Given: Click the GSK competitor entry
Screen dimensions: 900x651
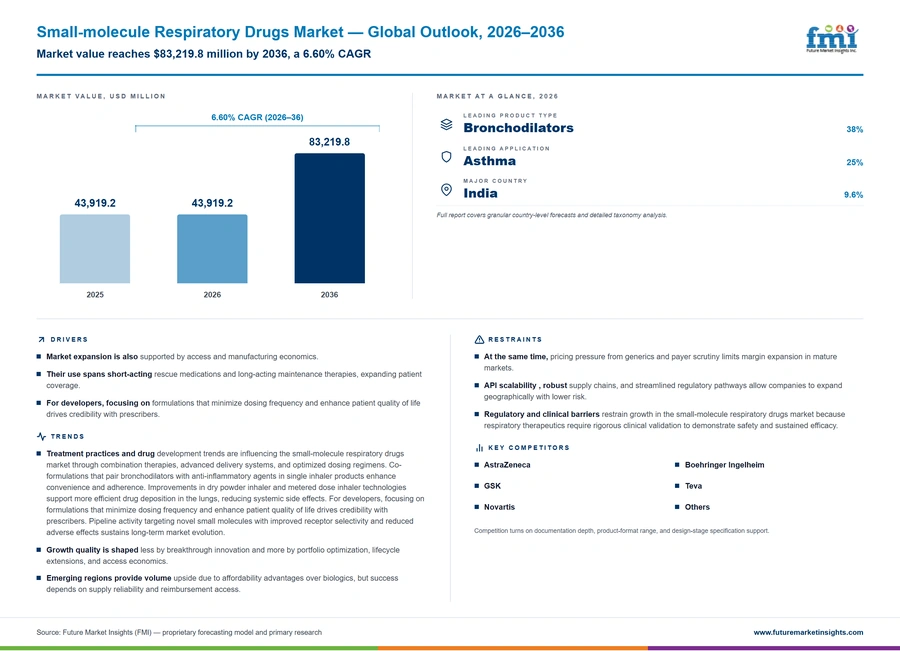Looking at the screenshot, I should 492,486.
